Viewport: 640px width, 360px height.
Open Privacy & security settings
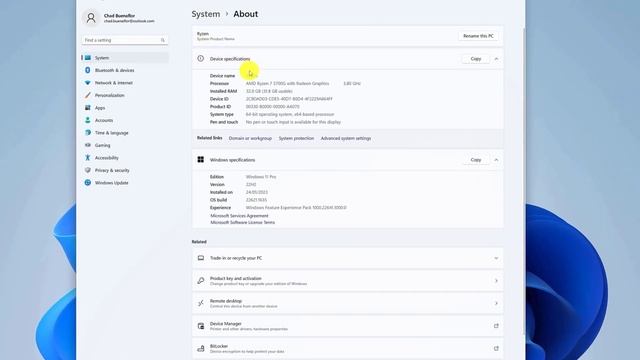pos(125,170)
